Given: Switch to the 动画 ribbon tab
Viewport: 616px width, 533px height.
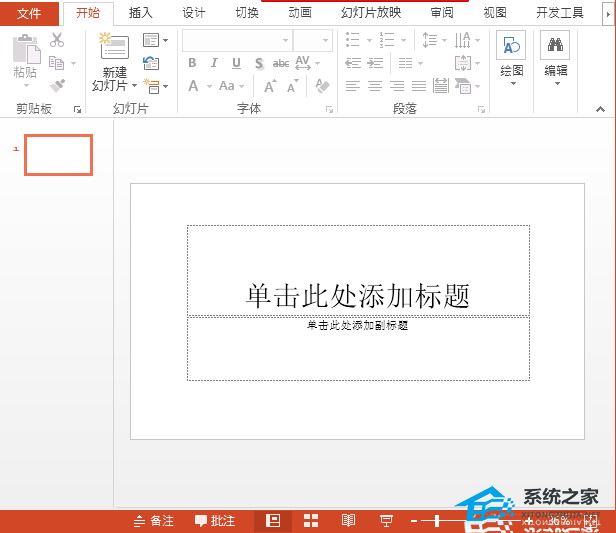Looking at the screenshot, I should pyautogui.click(x=300, y=13).
